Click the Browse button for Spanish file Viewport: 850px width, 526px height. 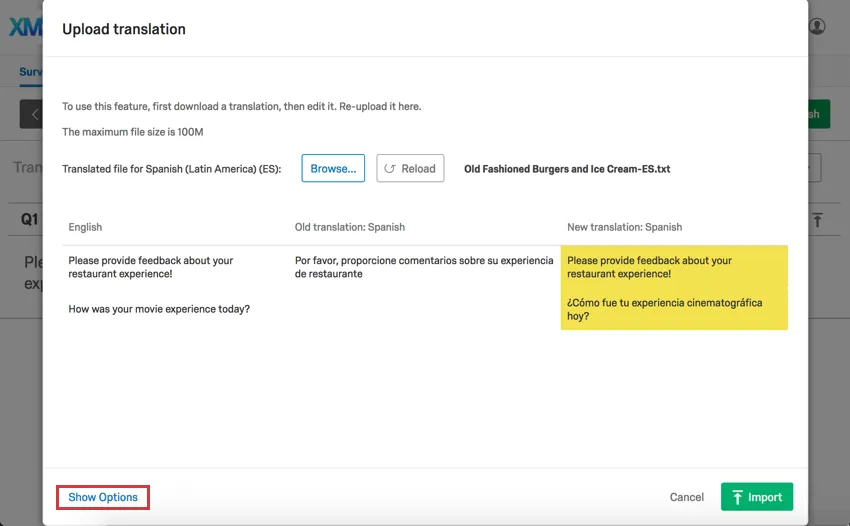point(333,169)
